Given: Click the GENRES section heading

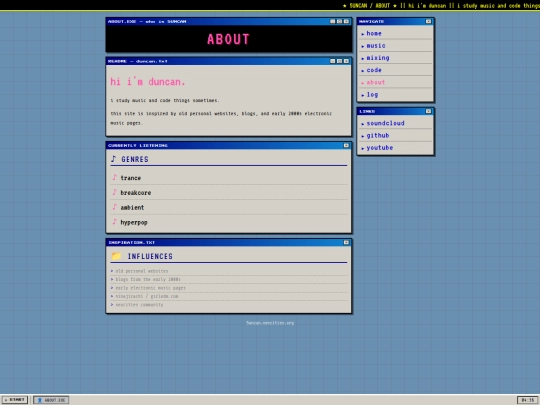Looking at the screenshot, I should 135,159.
